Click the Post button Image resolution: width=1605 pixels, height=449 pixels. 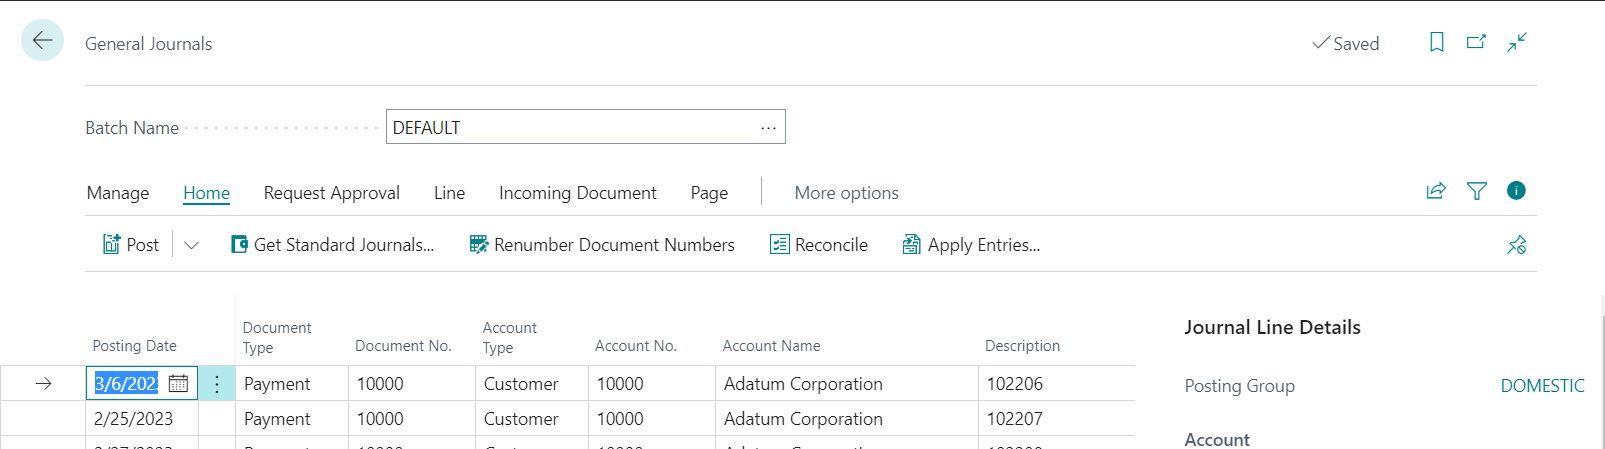coord(131,245)
